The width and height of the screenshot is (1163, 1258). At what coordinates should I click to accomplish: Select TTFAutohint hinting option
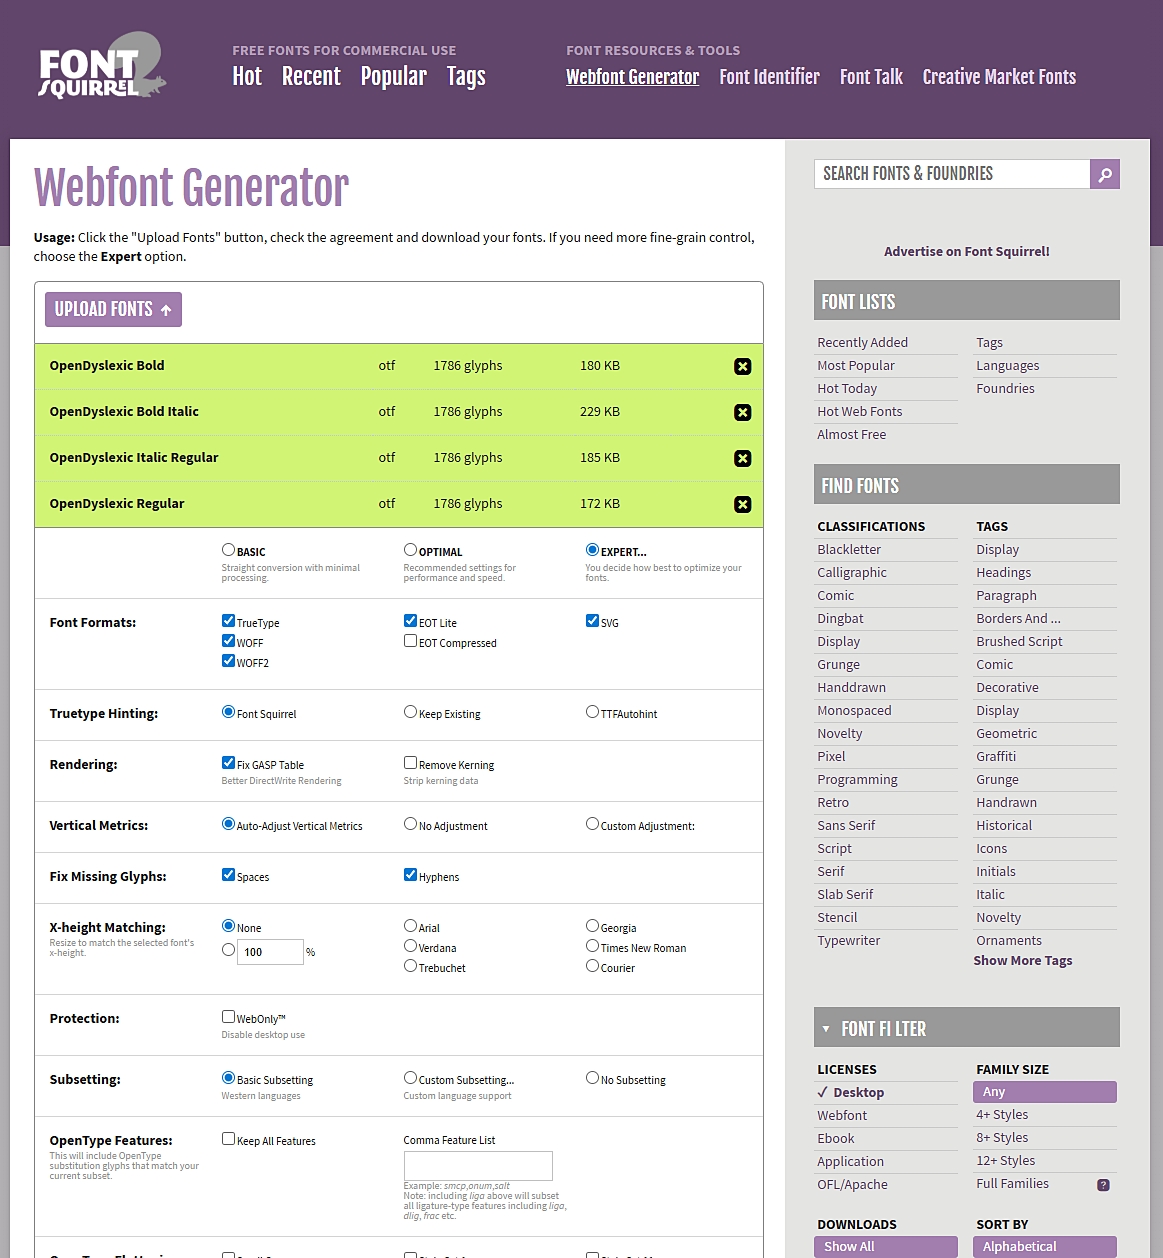pyautogui.click(x=592, y=712)
